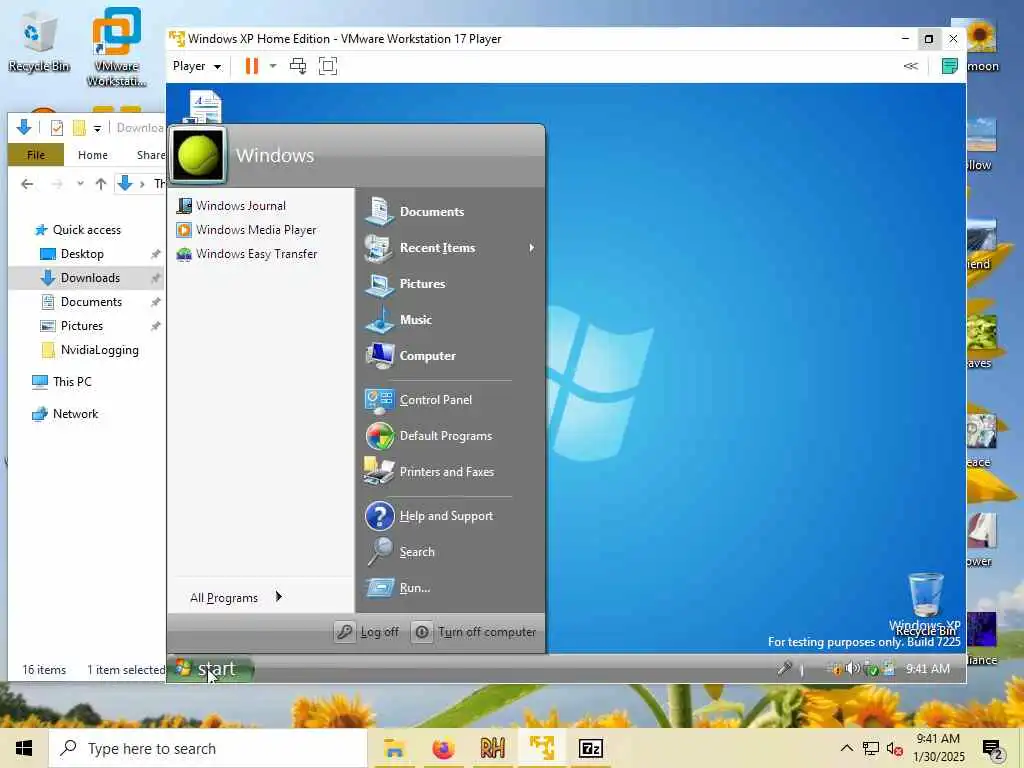Screen dimensions: 1024x768
Task: Open the host Recycle Bin desktop icon
Action: pyautogui.click(x=39, y=42)
